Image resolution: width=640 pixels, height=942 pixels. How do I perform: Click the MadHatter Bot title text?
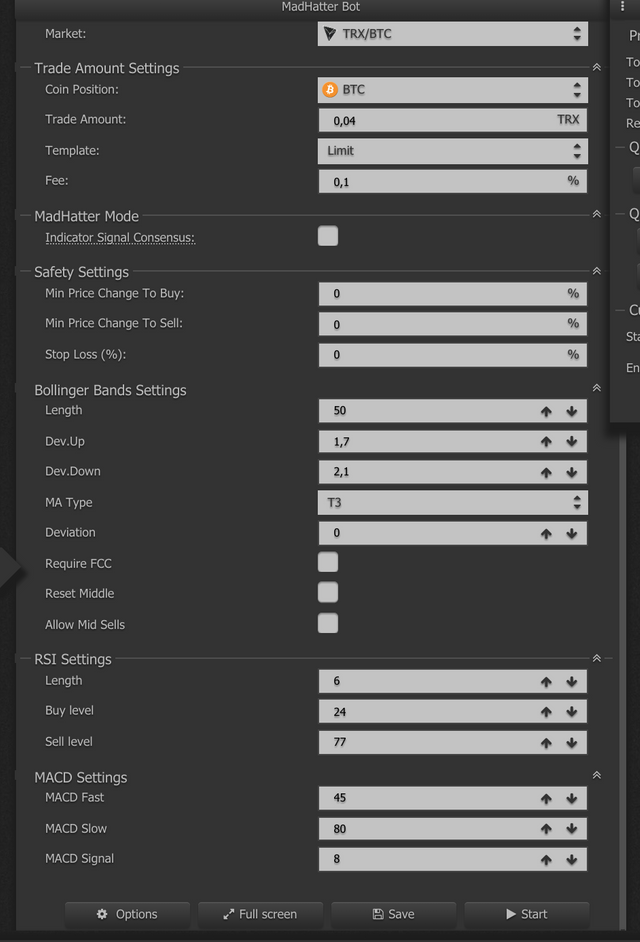pyautogui.click(x=321, y=7)
